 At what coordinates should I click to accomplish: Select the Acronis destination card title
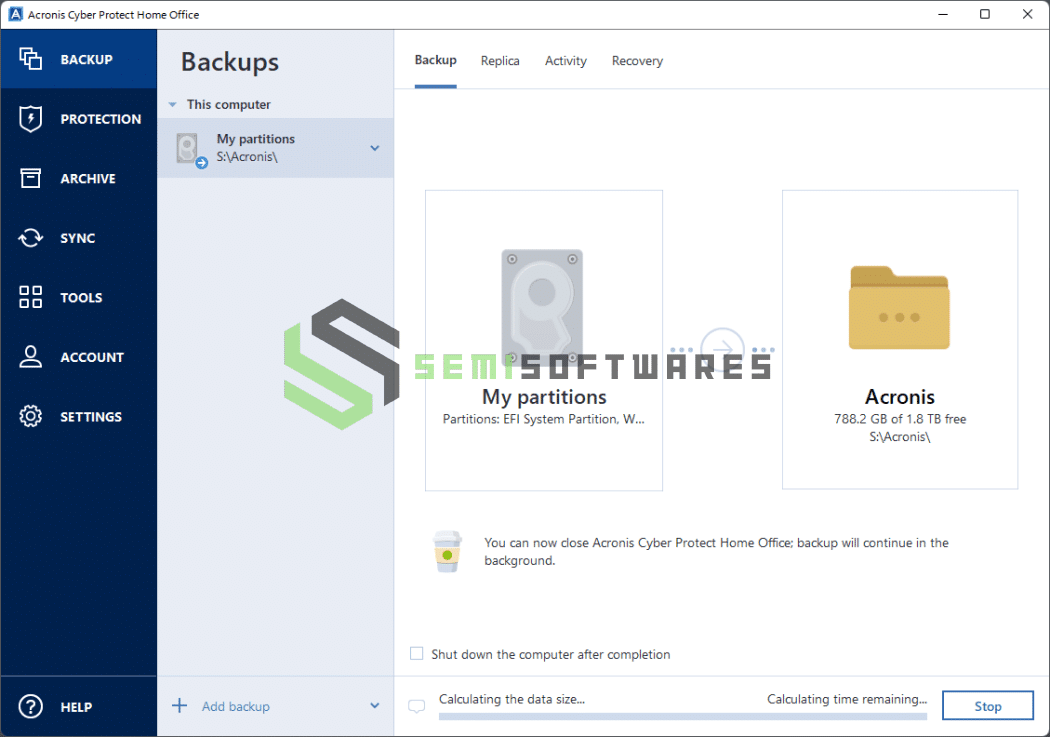899,397
